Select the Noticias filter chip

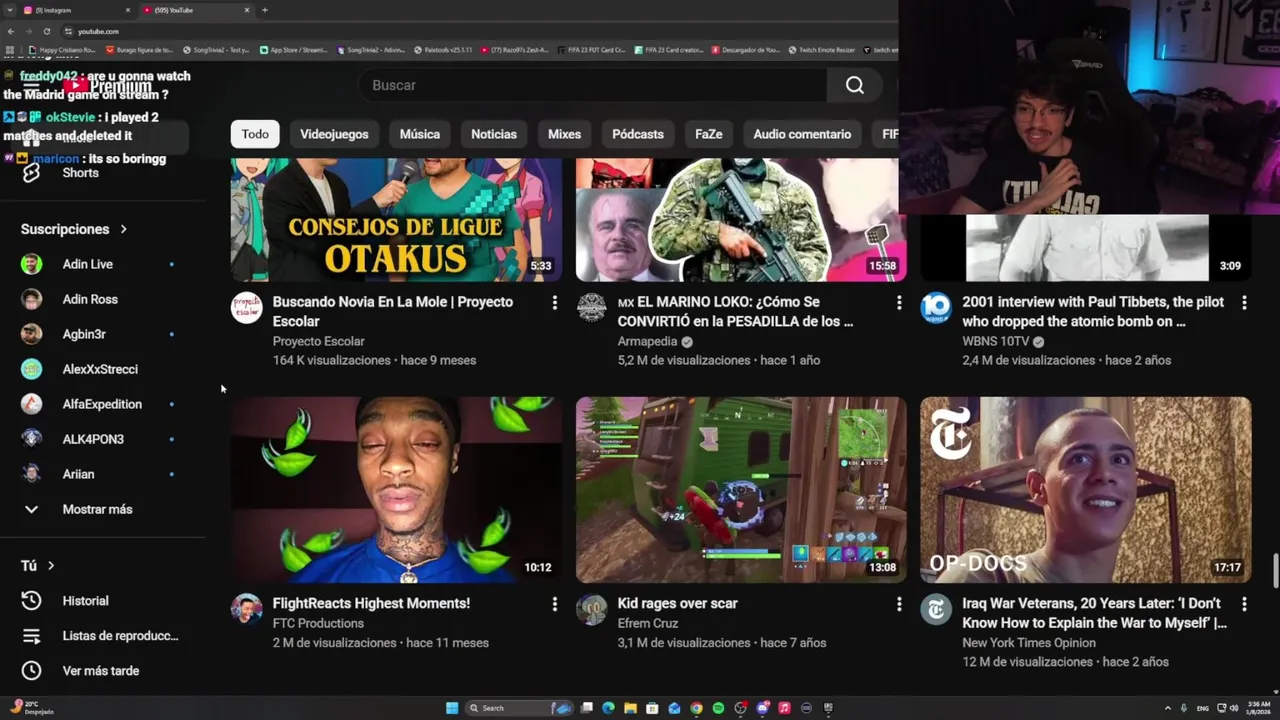494,134
